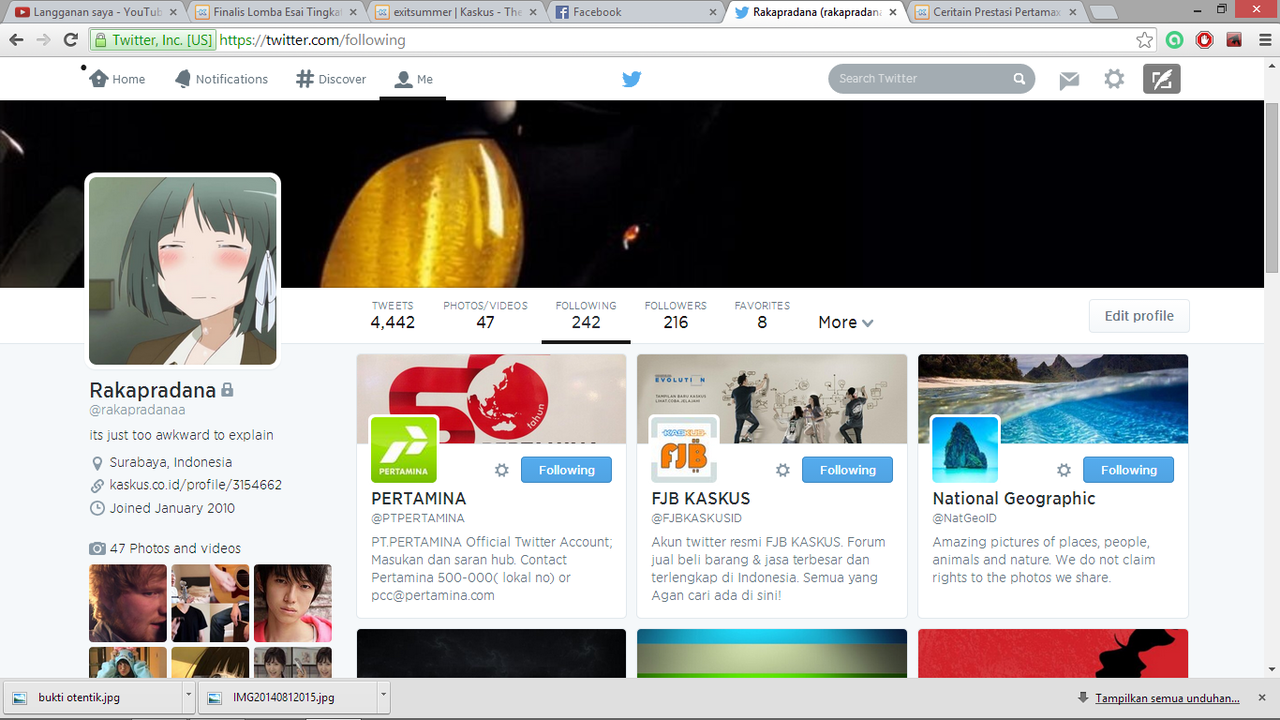Click Tampilkan semua unduhan link
Image resolution: width=1280 pixels, height=720 pixels.
pyautogui.click(x=1167, y=698)
